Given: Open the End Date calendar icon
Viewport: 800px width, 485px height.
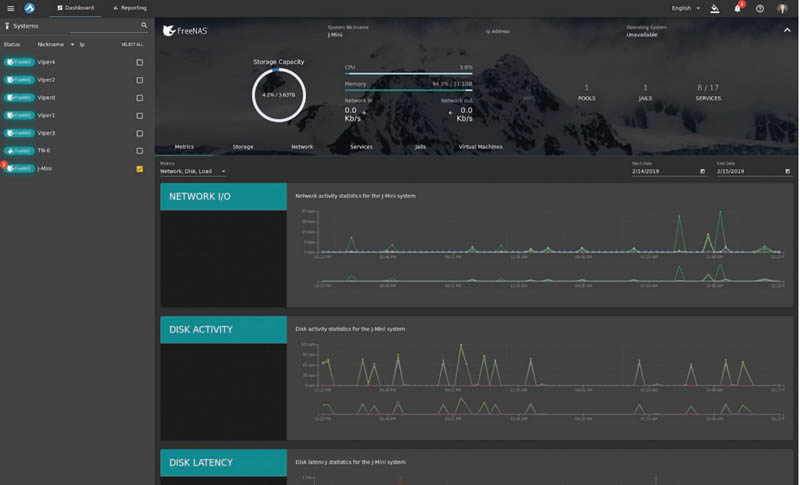Looking at the screenshot, I should 787,171.
